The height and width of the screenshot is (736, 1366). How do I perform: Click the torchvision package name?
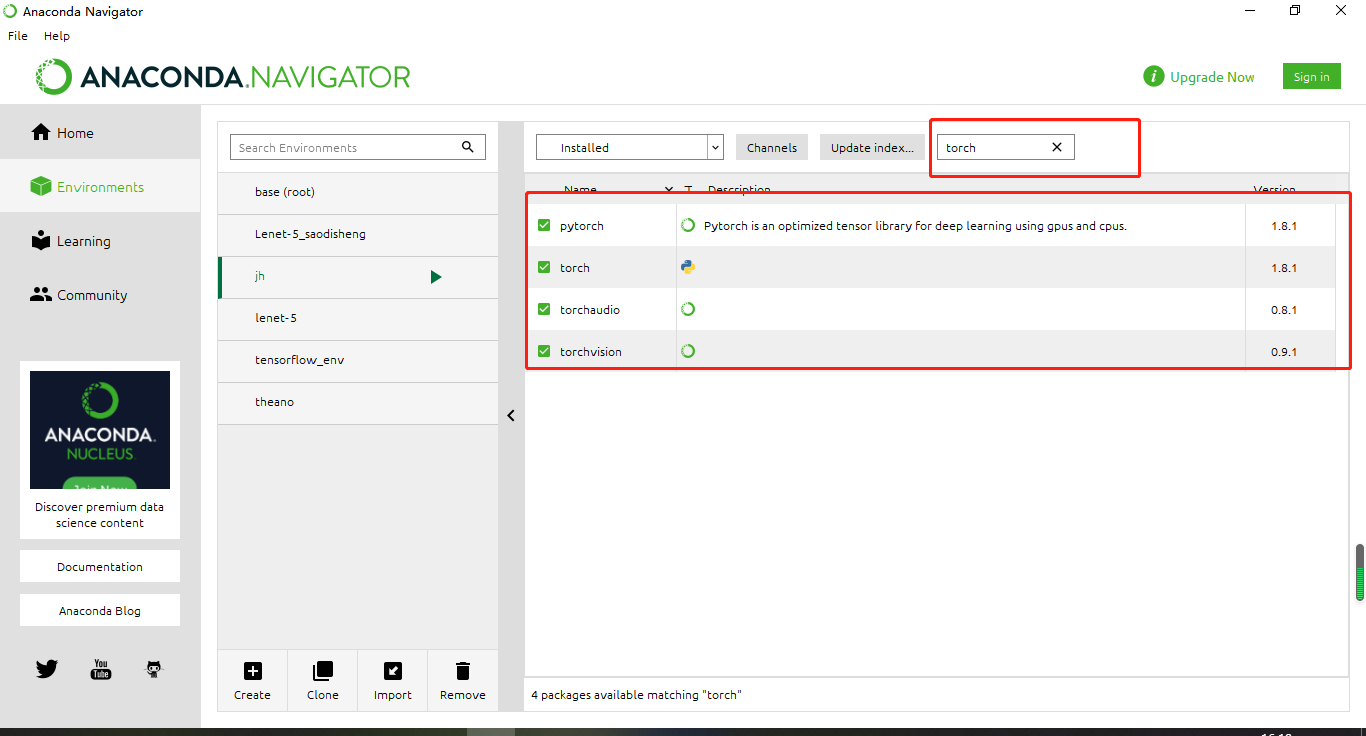(x=591, y=352)
